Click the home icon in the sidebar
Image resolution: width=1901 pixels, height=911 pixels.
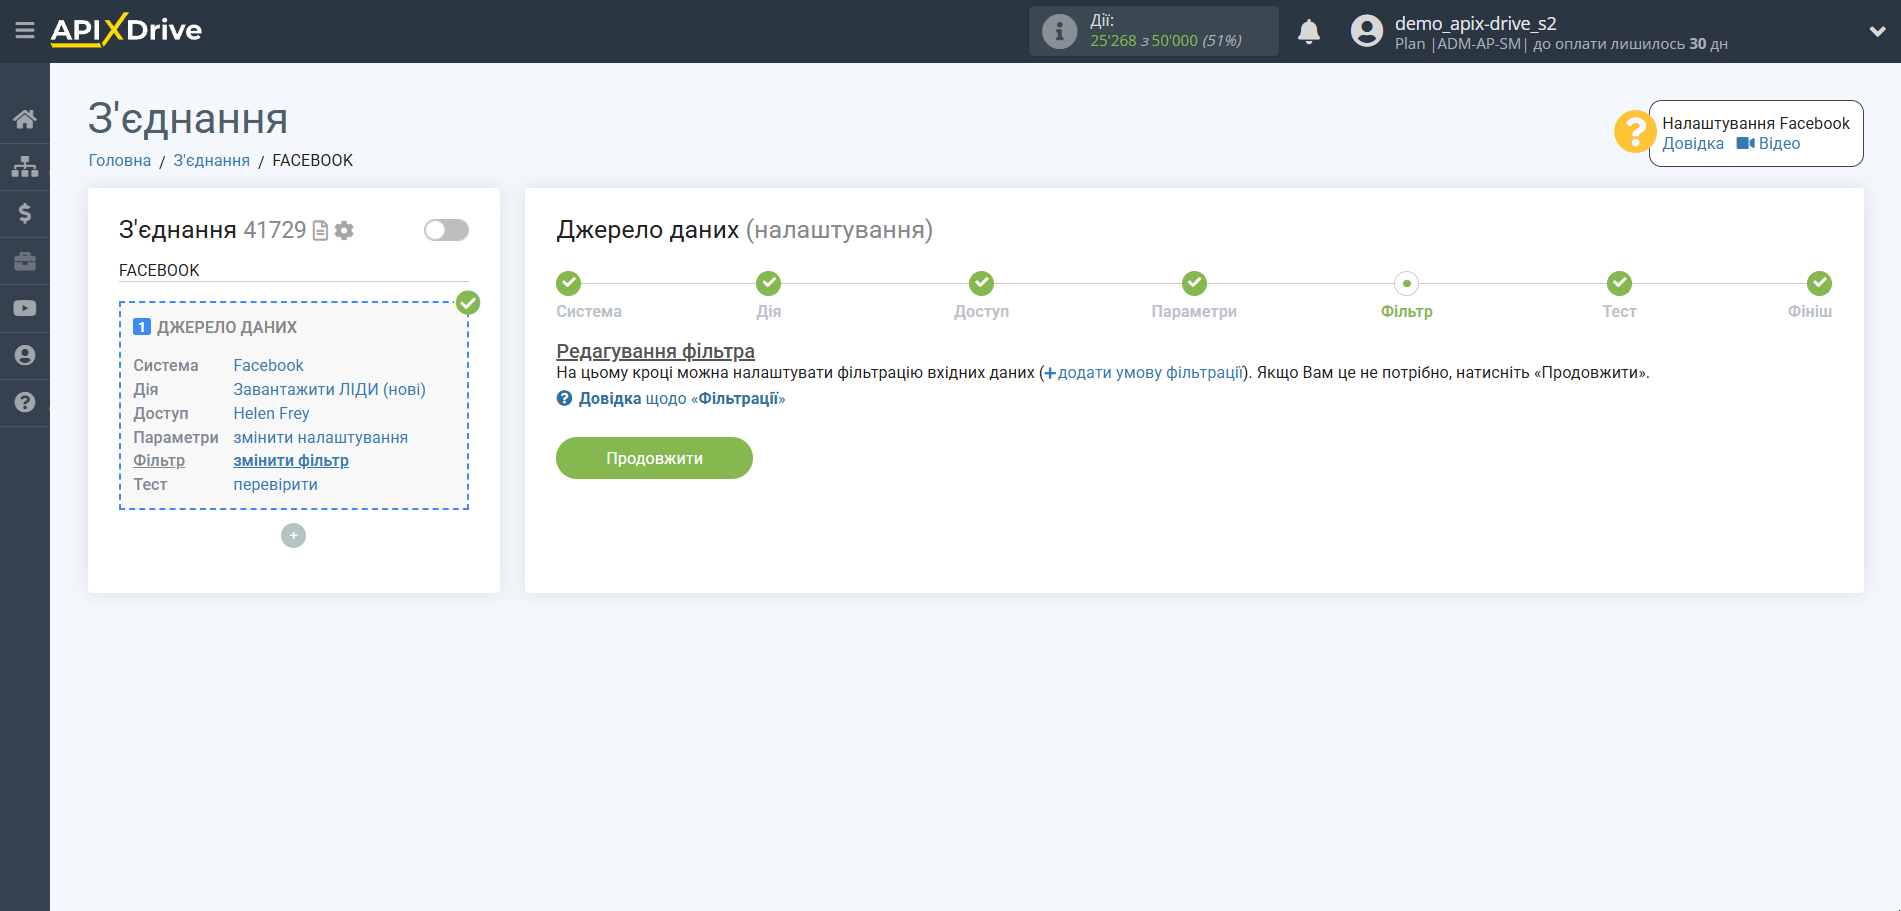pos(25,120)
